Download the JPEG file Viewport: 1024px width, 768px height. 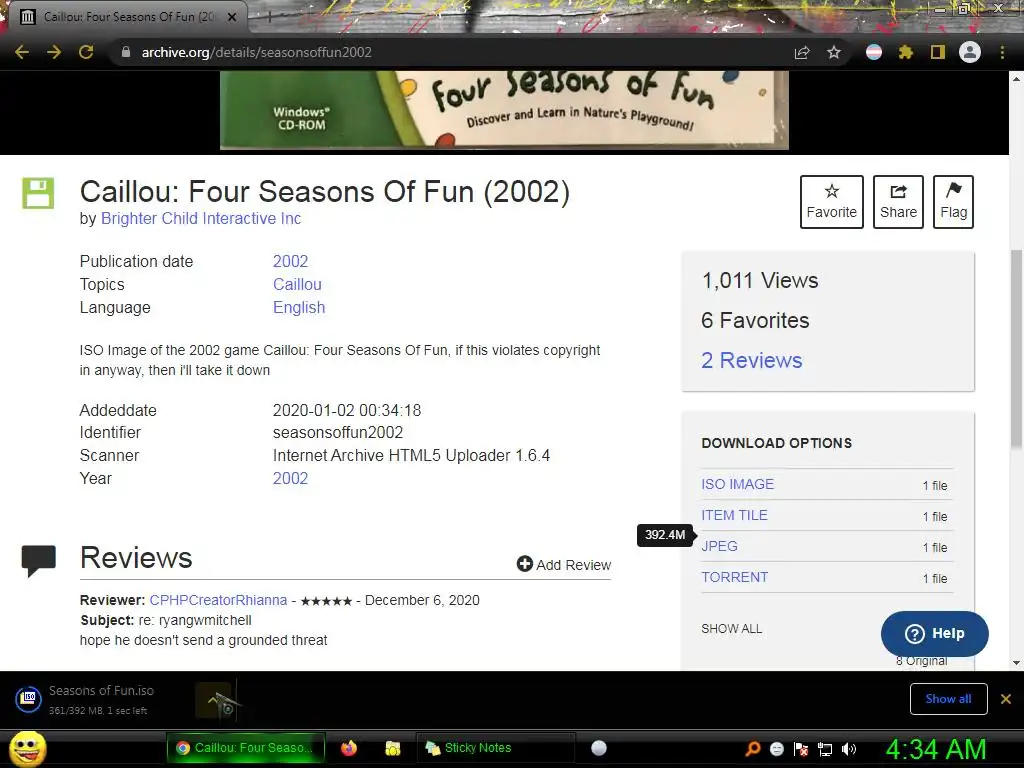coord(719,546)
